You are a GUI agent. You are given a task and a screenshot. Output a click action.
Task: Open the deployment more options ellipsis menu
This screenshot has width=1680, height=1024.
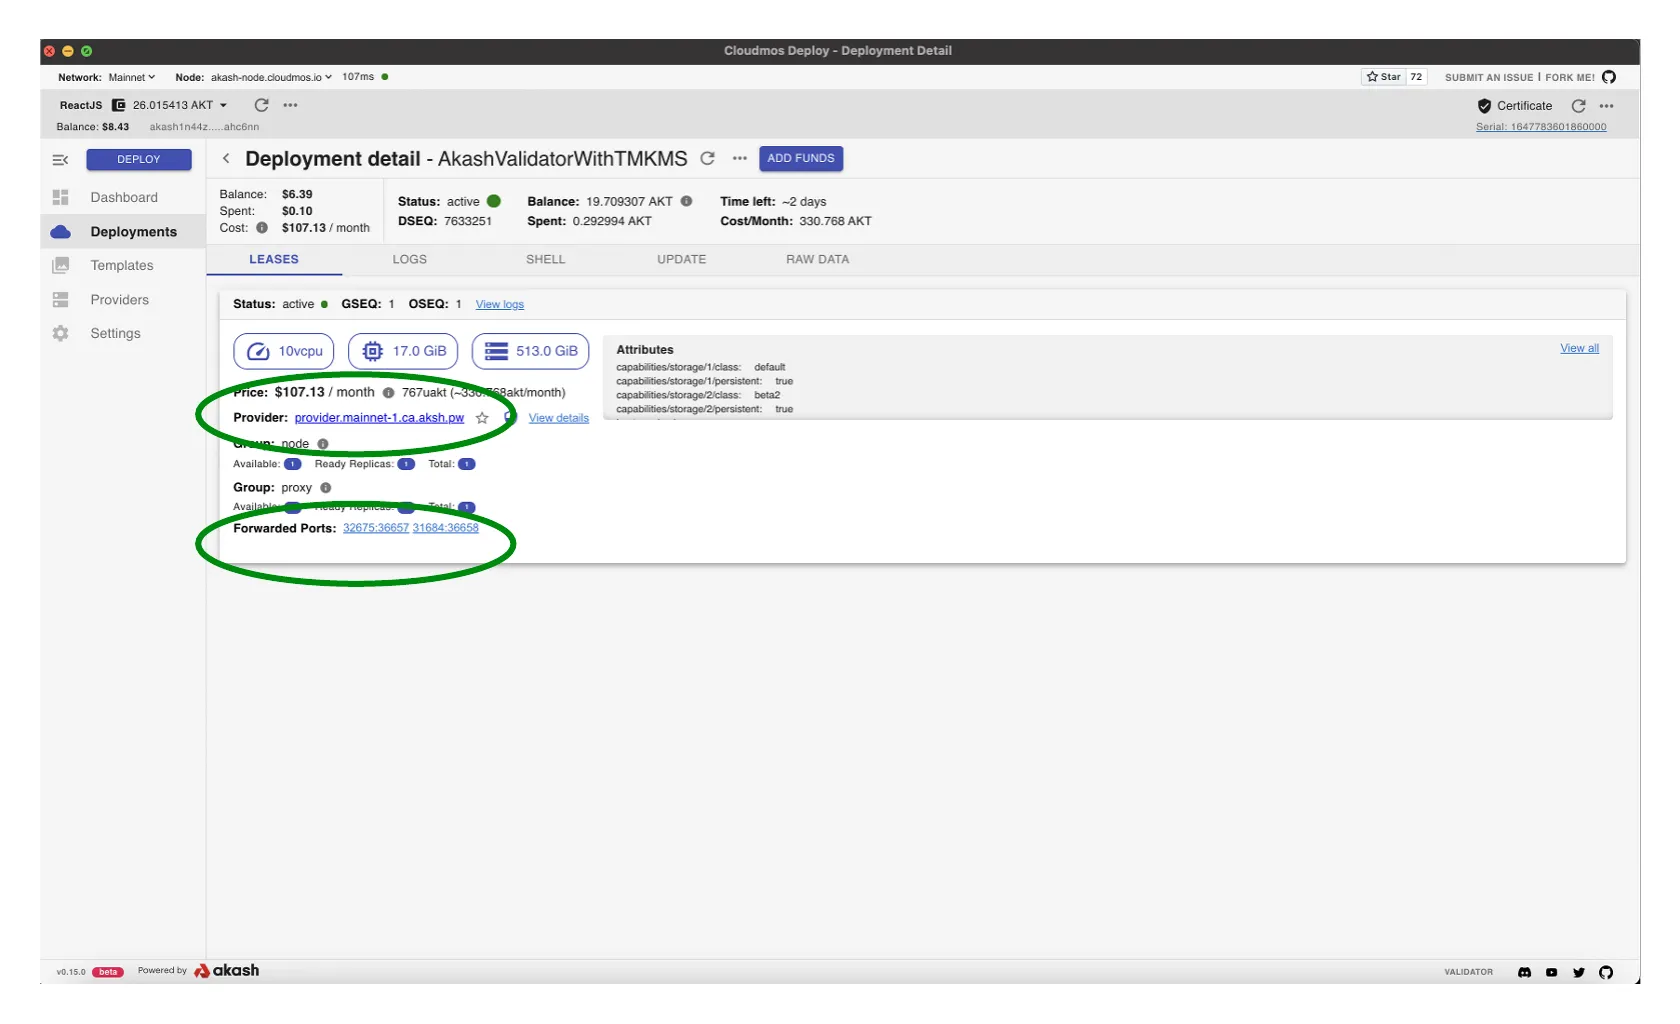740,159
